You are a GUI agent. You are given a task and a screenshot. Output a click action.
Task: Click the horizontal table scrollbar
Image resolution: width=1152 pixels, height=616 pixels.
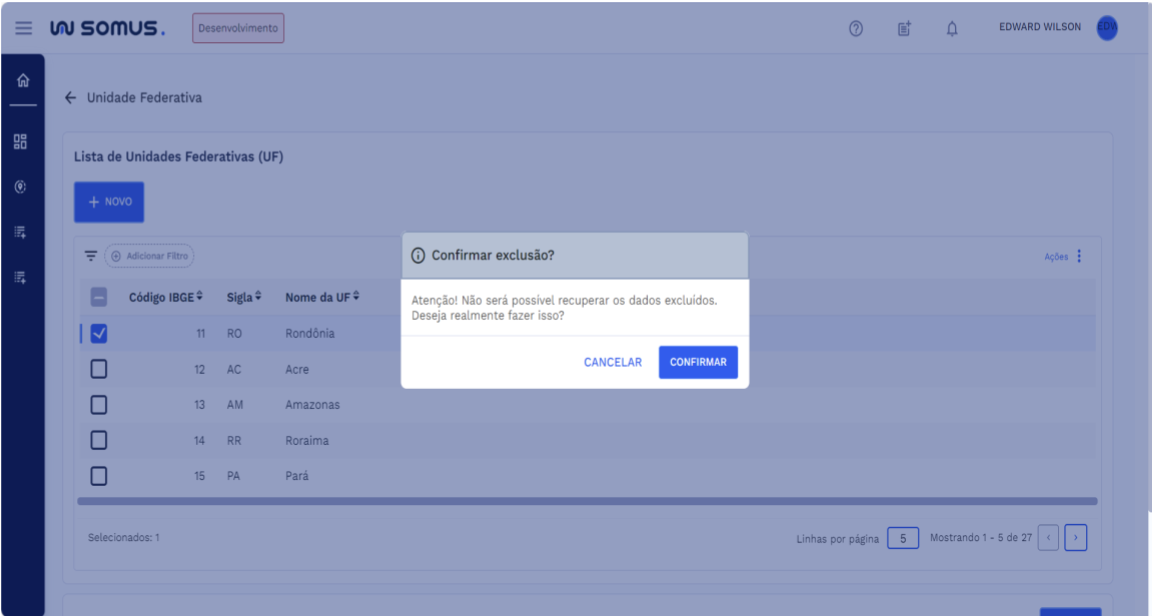(587, 501)
